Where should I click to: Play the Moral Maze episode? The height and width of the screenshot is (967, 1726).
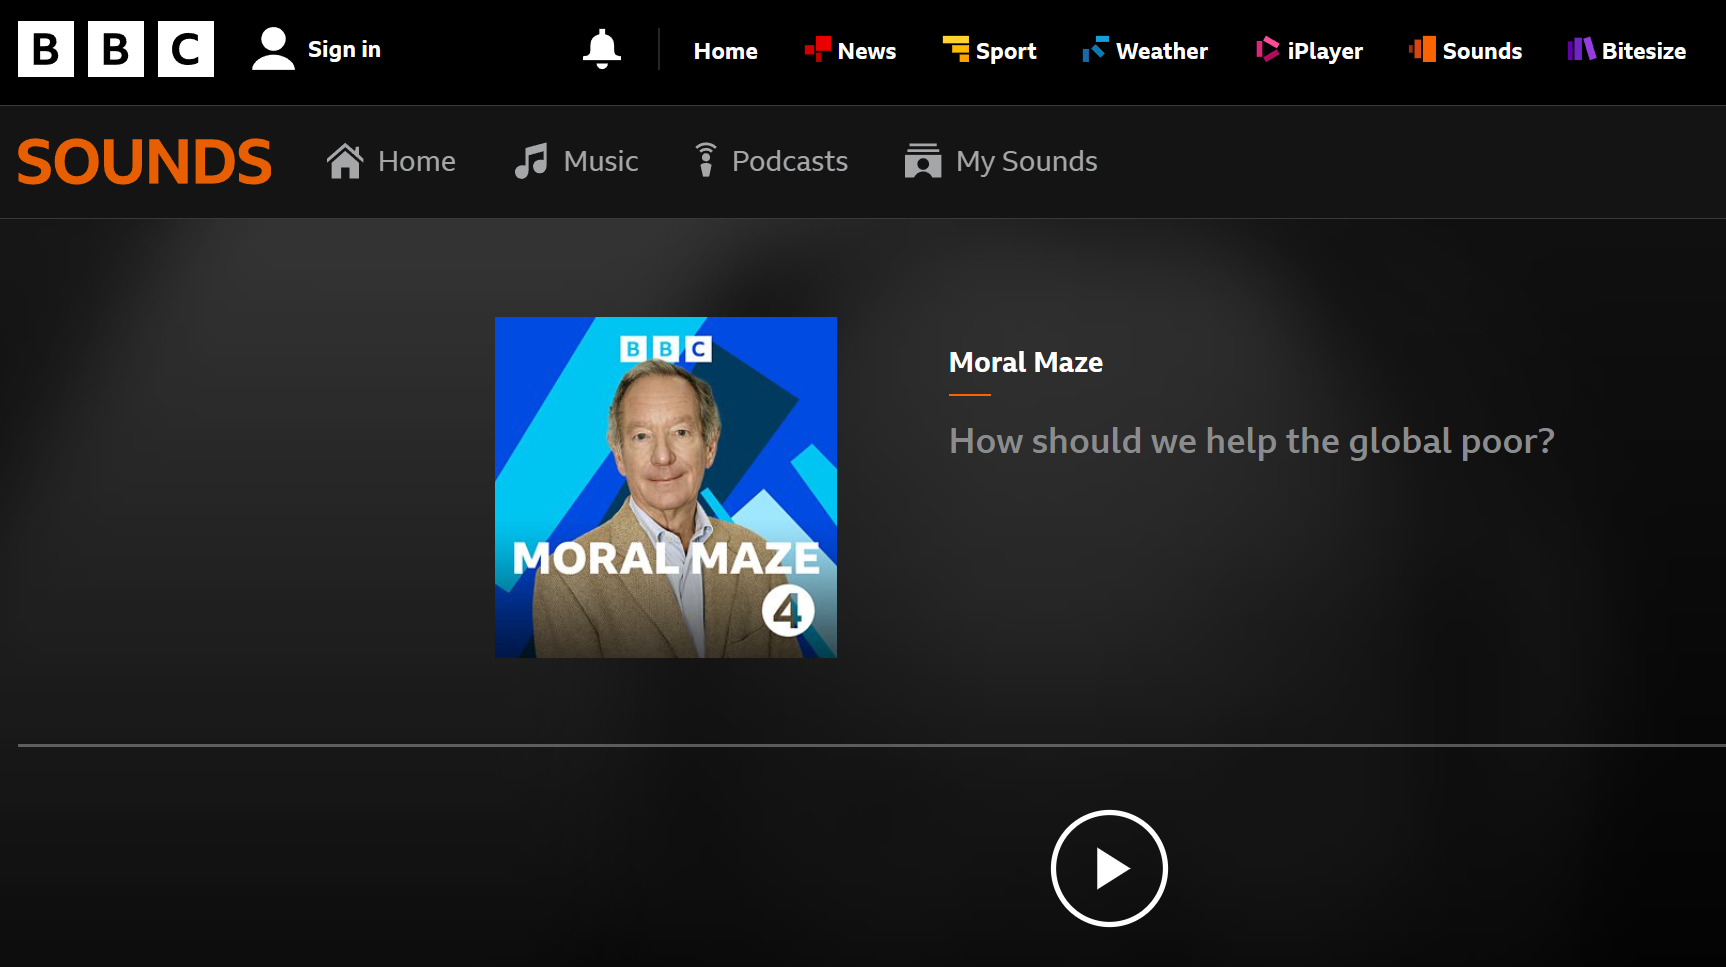coord(1109,868)
